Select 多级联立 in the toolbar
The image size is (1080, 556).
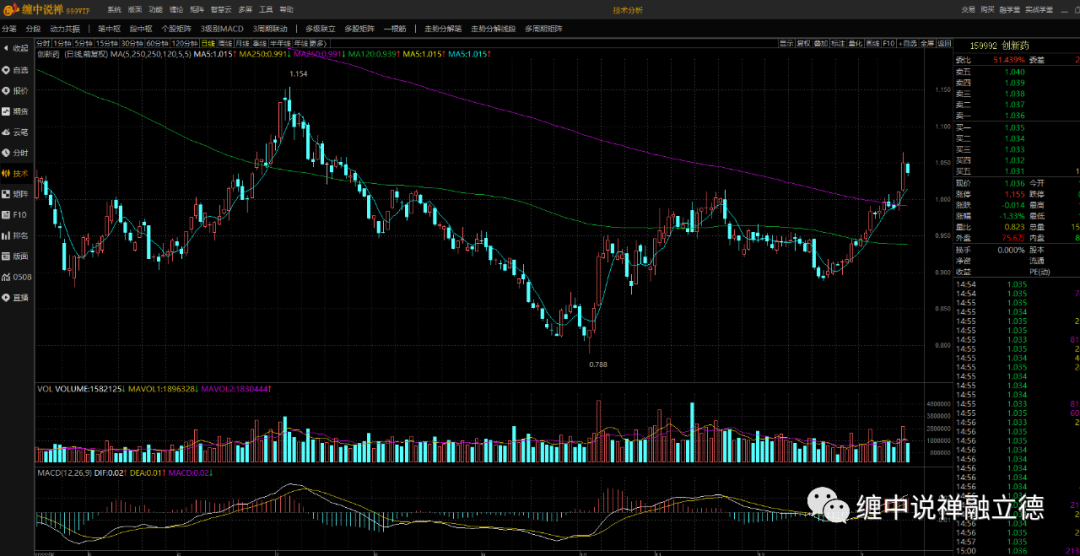click(x=320, y=29)
